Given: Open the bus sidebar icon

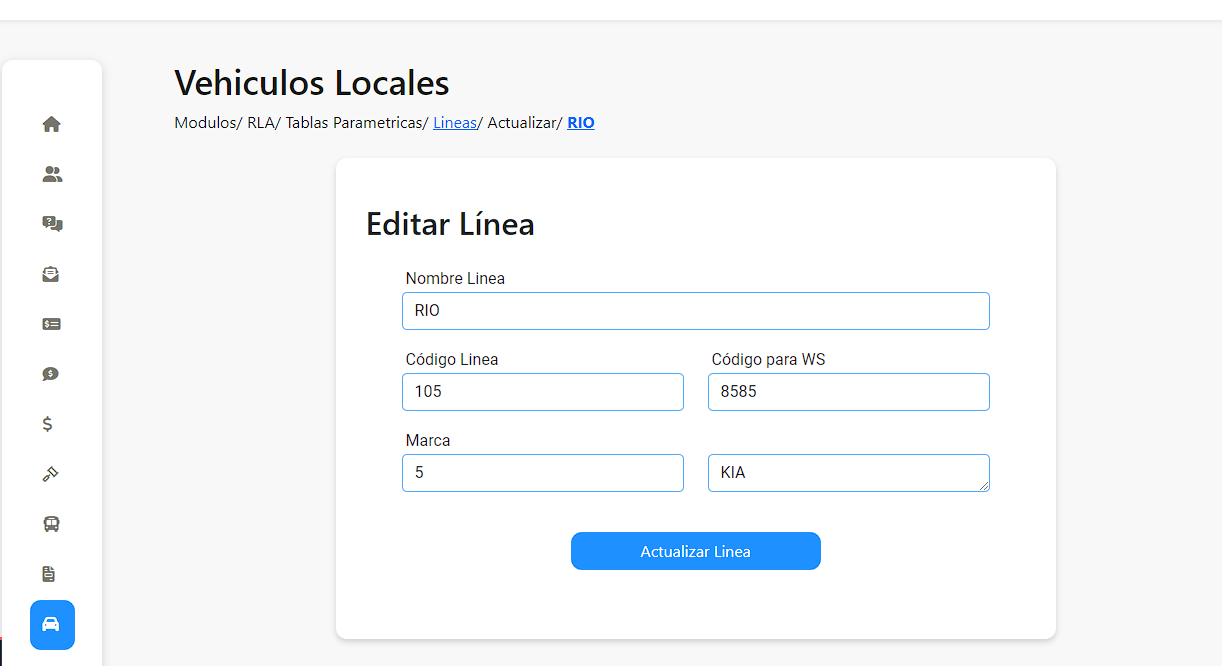Looking at the screenshot, I should (51, 524).
